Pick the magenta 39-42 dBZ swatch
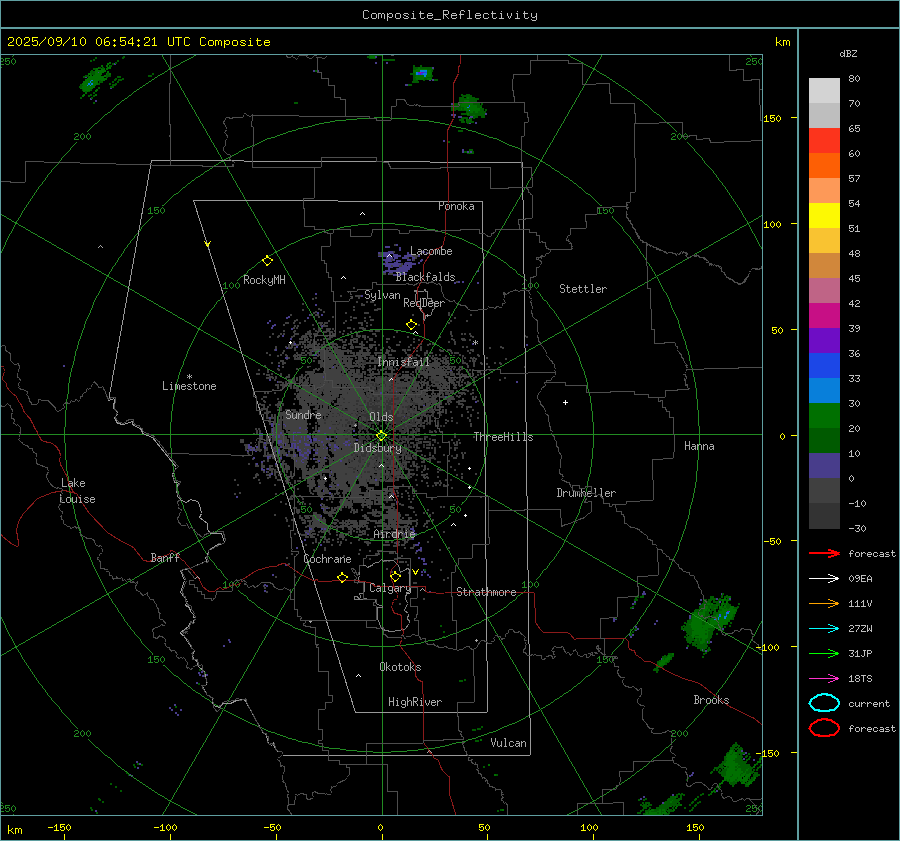 point(824,316)
